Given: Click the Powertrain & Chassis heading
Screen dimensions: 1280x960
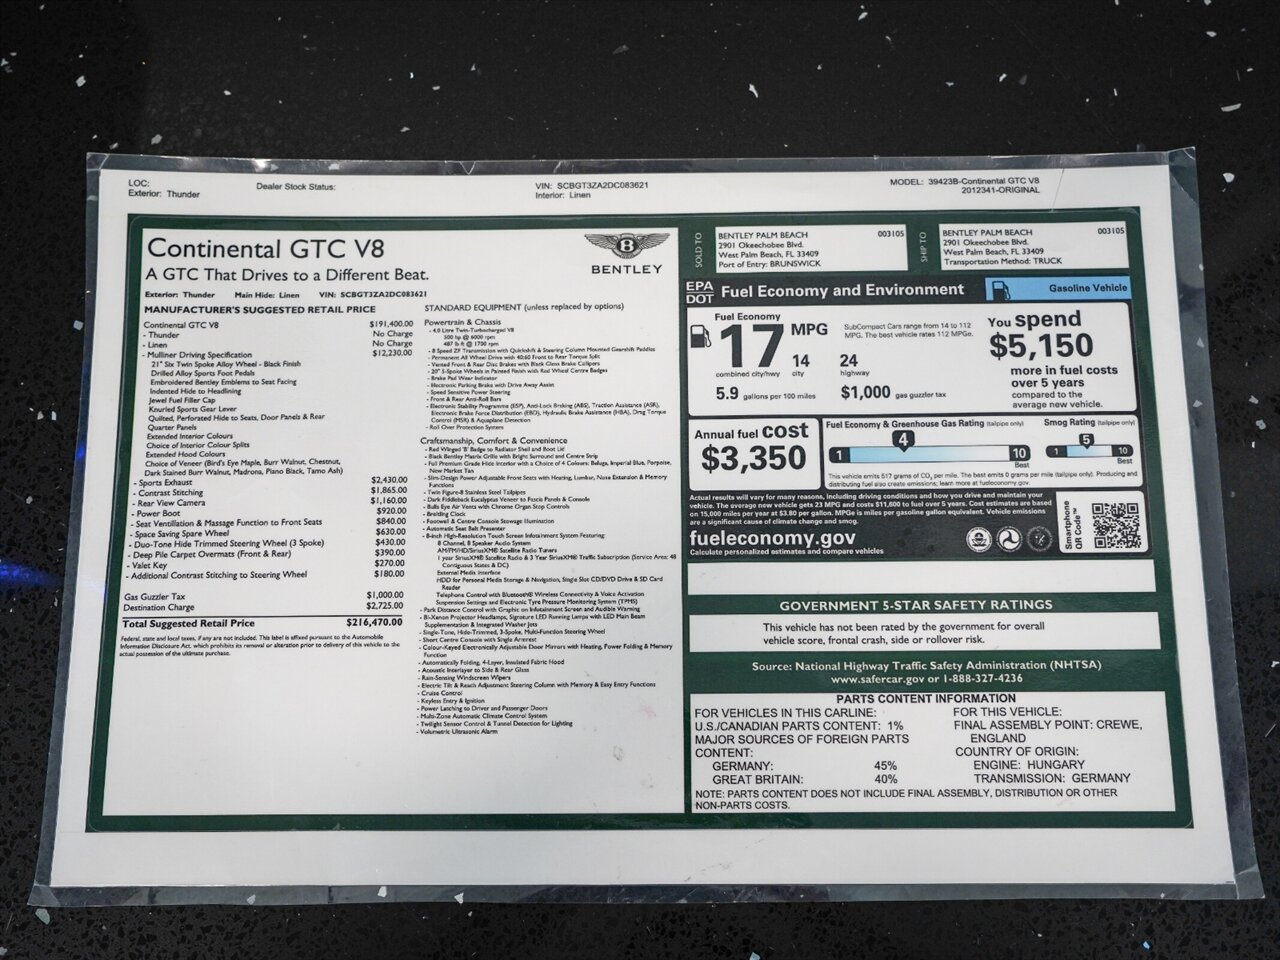Looking at the screenshot, I should coord(460,323).
